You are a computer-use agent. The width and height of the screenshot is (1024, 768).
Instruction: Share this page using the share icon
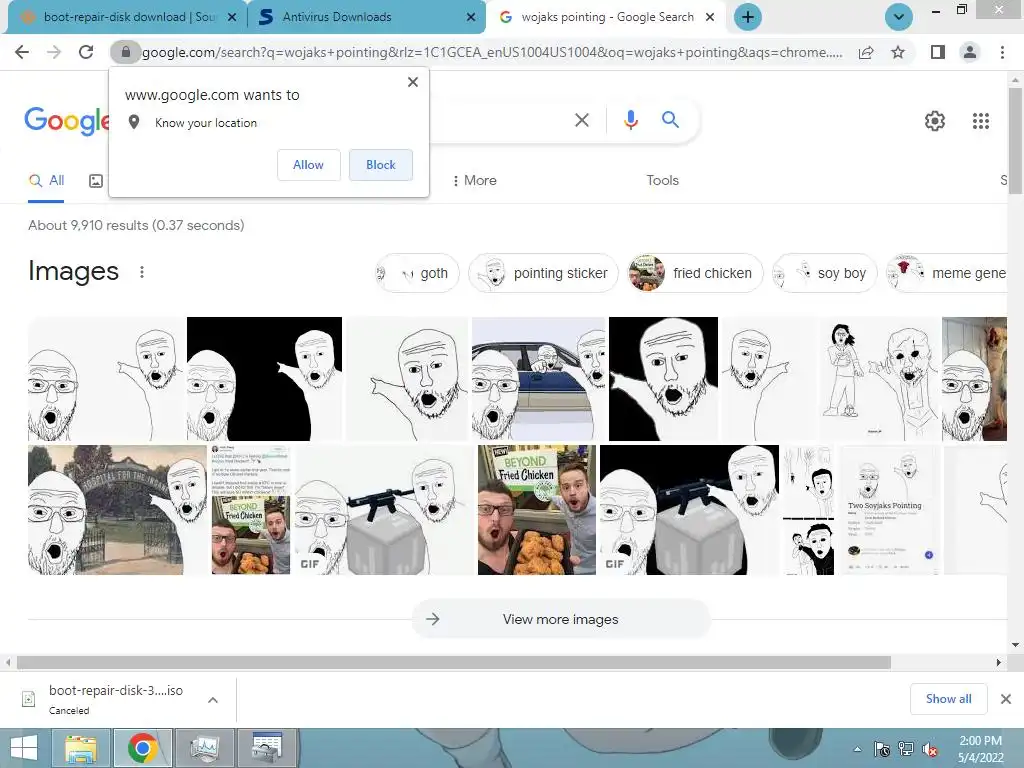click(x=866, y=52)
